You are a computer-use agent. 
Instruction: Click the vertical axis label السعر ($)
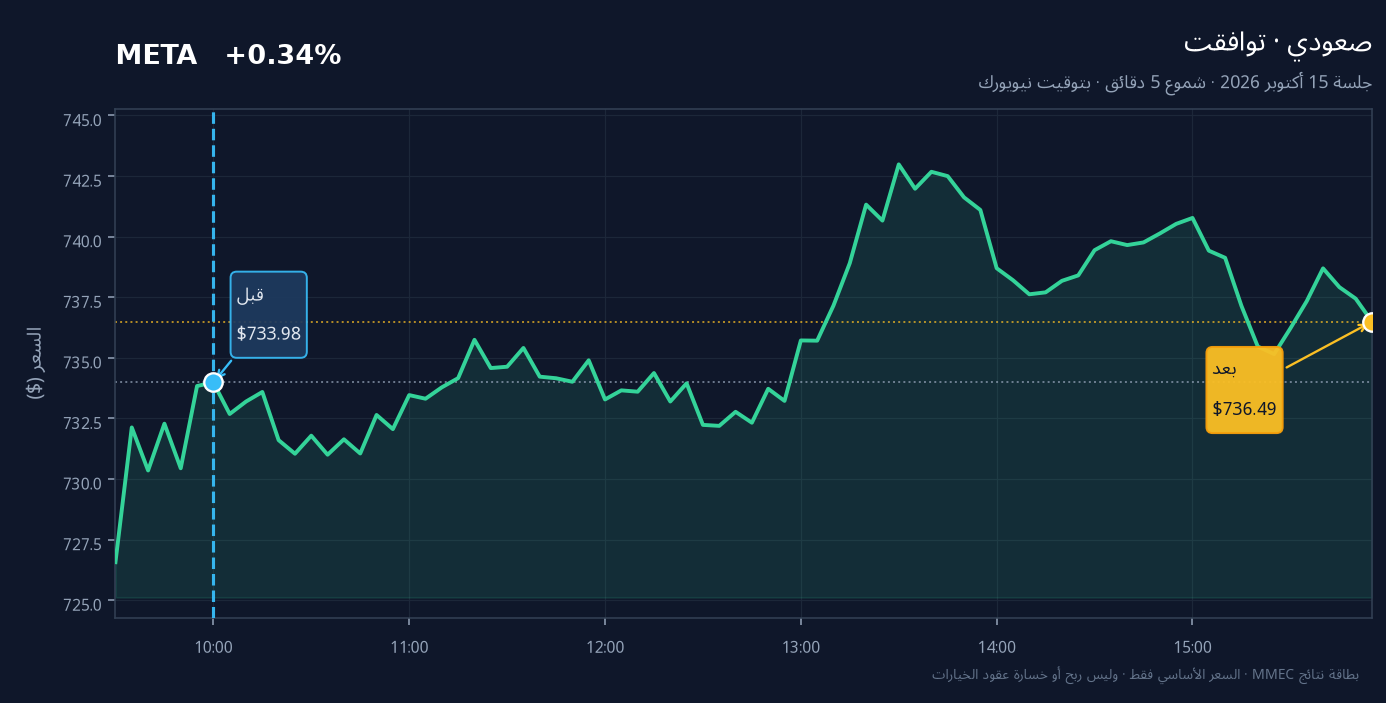click(35, 362)
